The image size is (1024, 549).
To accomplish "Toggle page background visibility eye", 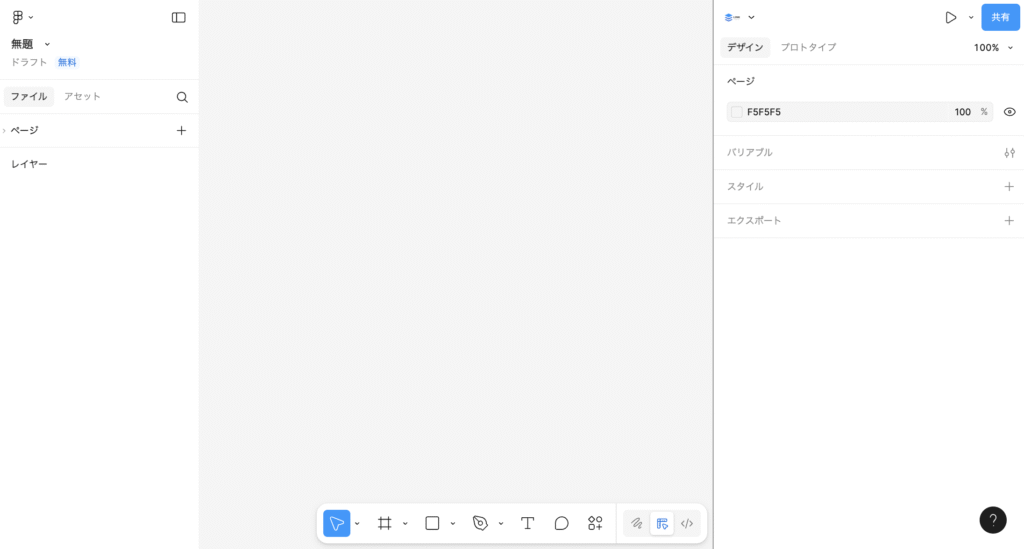I will [x=1010, y=112].
